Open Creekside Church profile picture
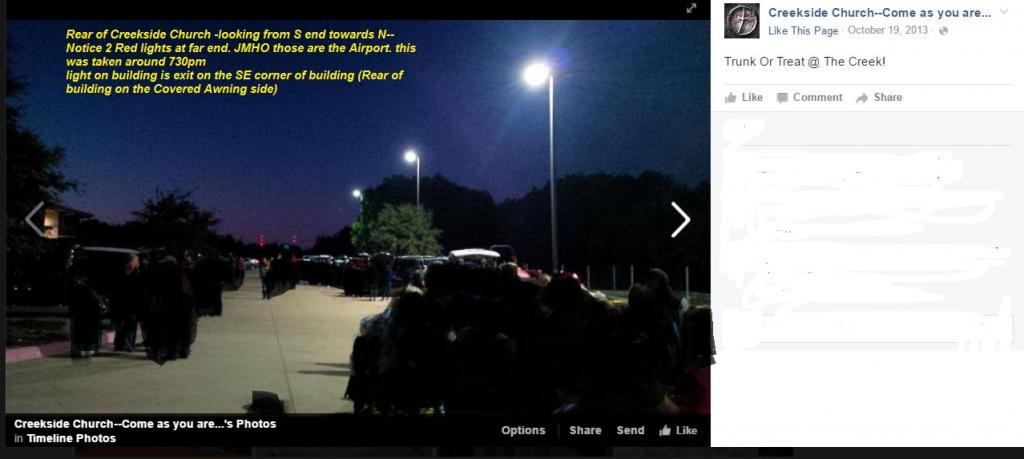This screenshot has height=459, width=1024. 741,21
